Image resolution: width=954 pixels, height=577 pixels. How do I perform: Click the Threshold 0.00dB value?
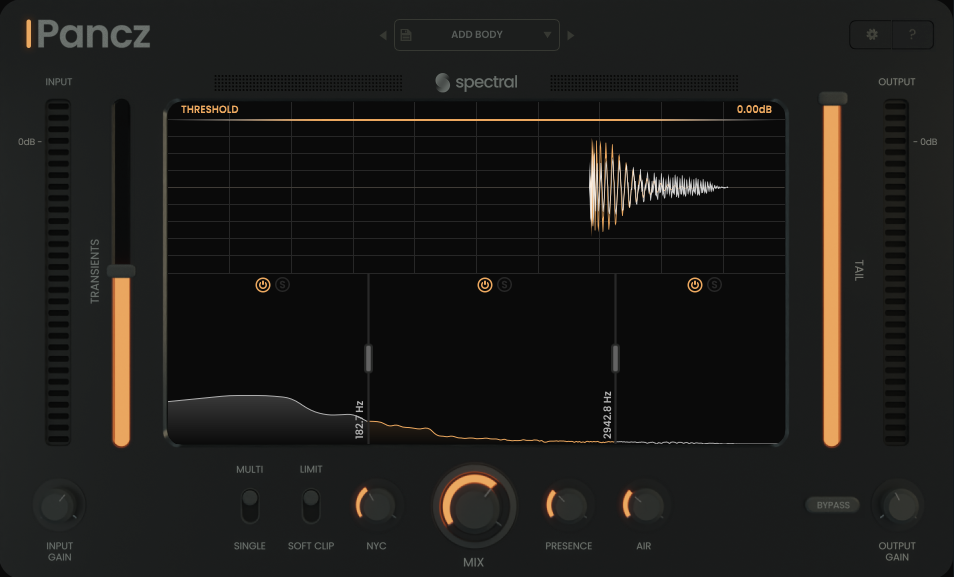coord(753,110)
